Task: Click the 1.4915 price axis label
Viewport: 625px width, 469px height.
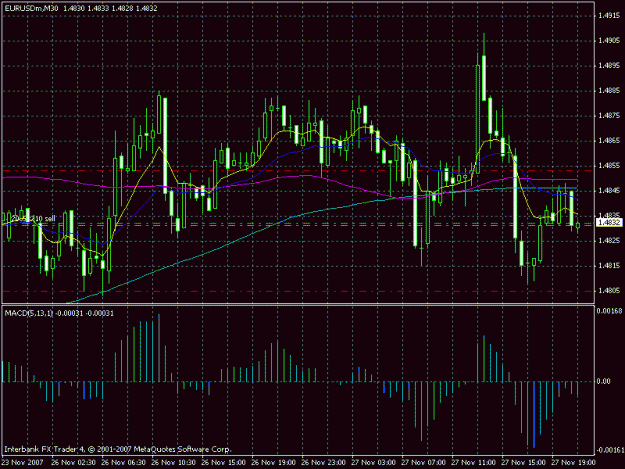Action: (x=609, y=16)
